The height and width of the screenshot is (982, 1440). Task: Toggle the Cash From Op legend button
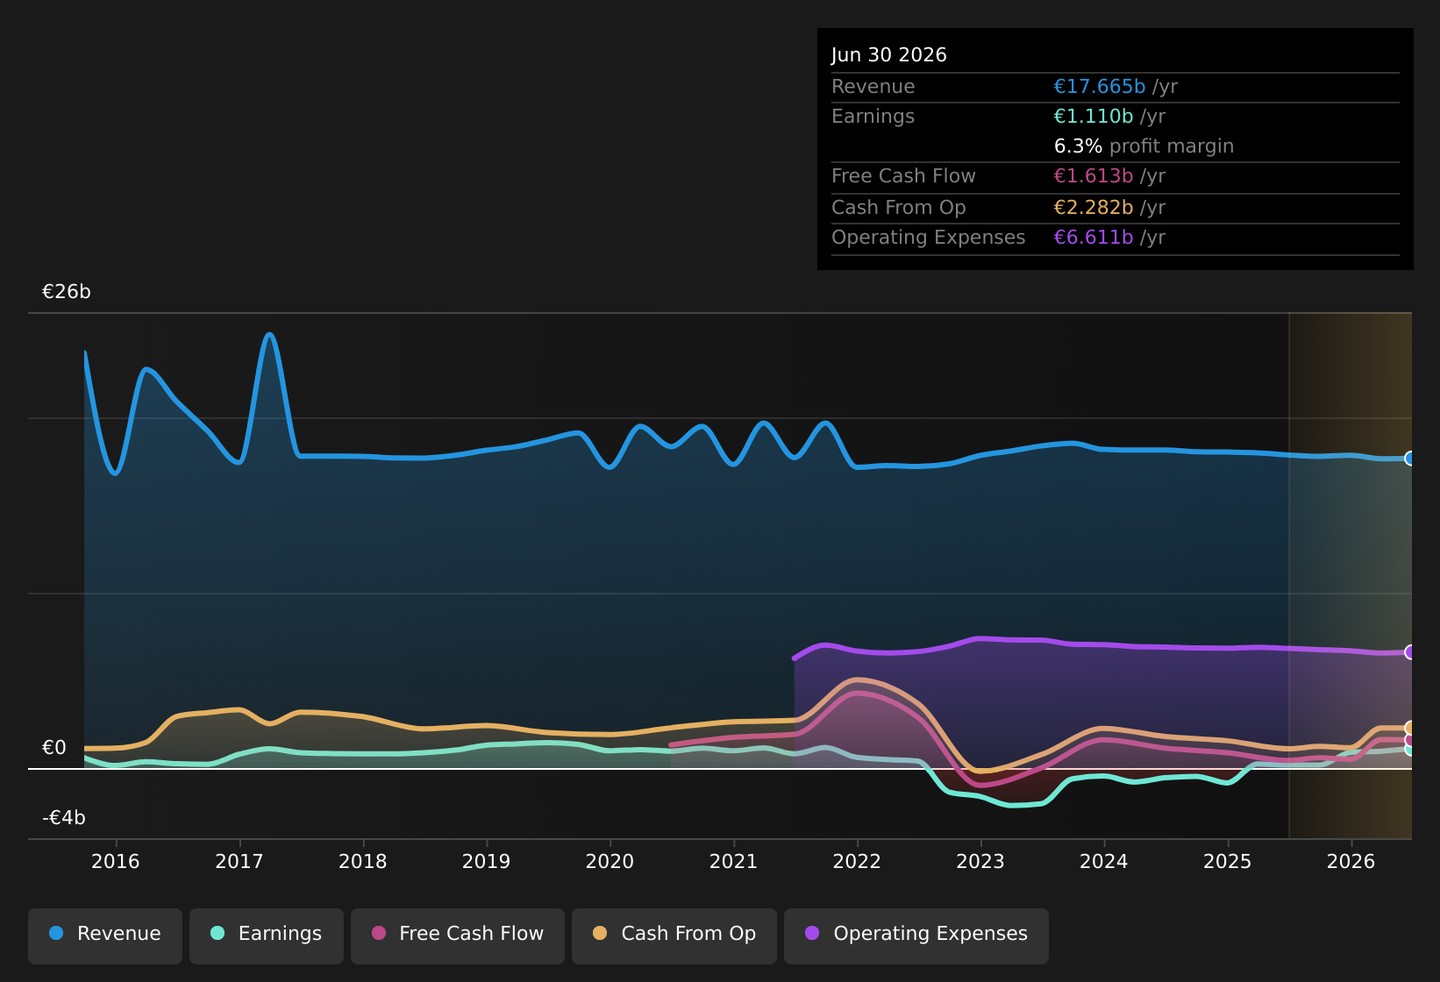674,936
